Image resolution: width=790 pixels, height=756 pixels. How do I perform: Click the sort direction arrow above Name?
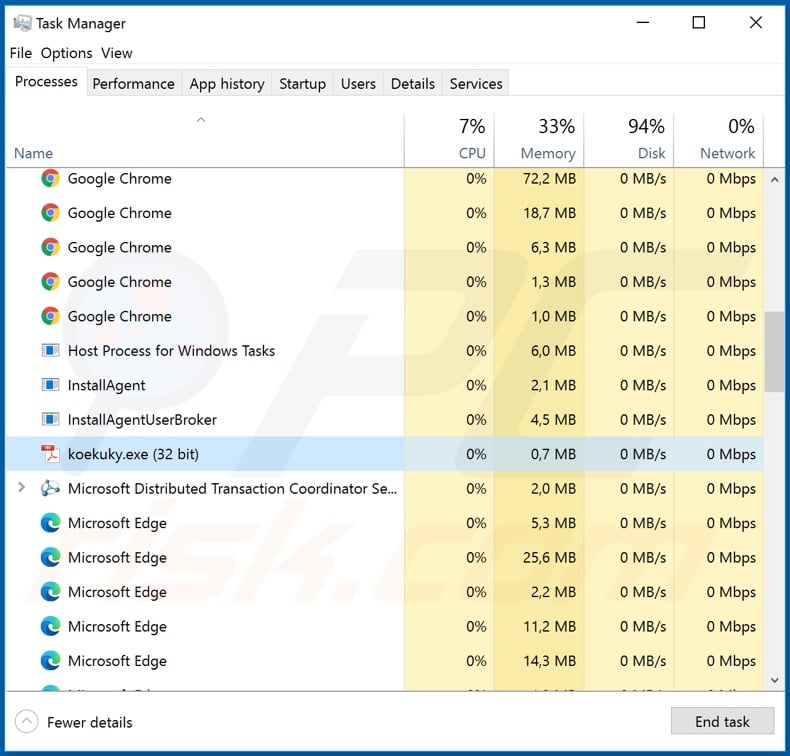[x=201, y=120]
